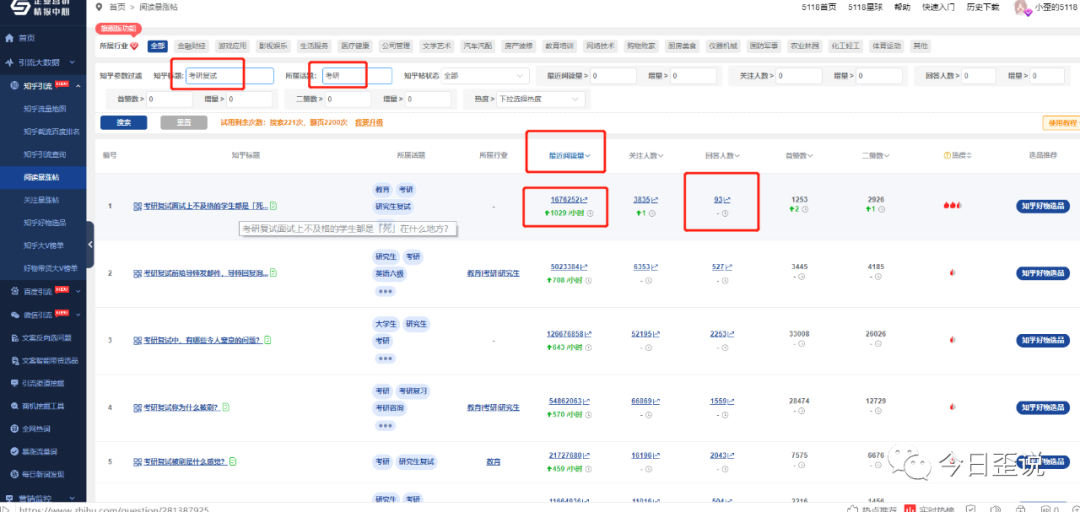Open 关注暴涨帖 in sidebar
This screenshot has height=512, width=1080.
point(41,200)
